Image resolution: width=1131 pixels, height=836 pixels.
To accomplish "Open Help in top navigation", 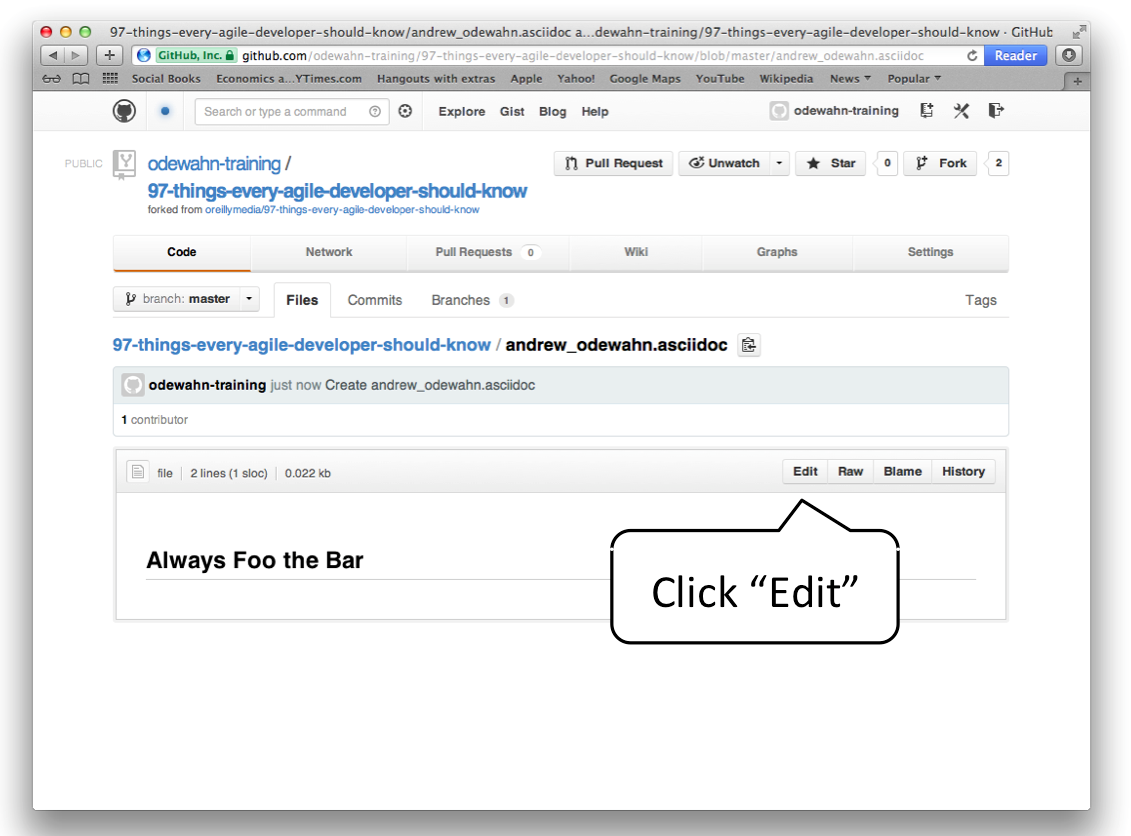I will tap(595, 112).
